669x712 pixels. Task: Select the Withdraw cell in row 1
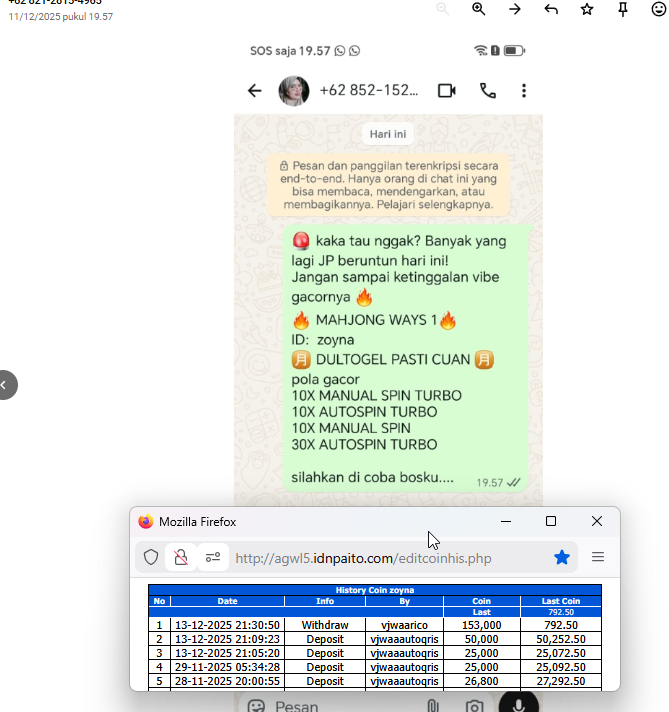[325, 625]
